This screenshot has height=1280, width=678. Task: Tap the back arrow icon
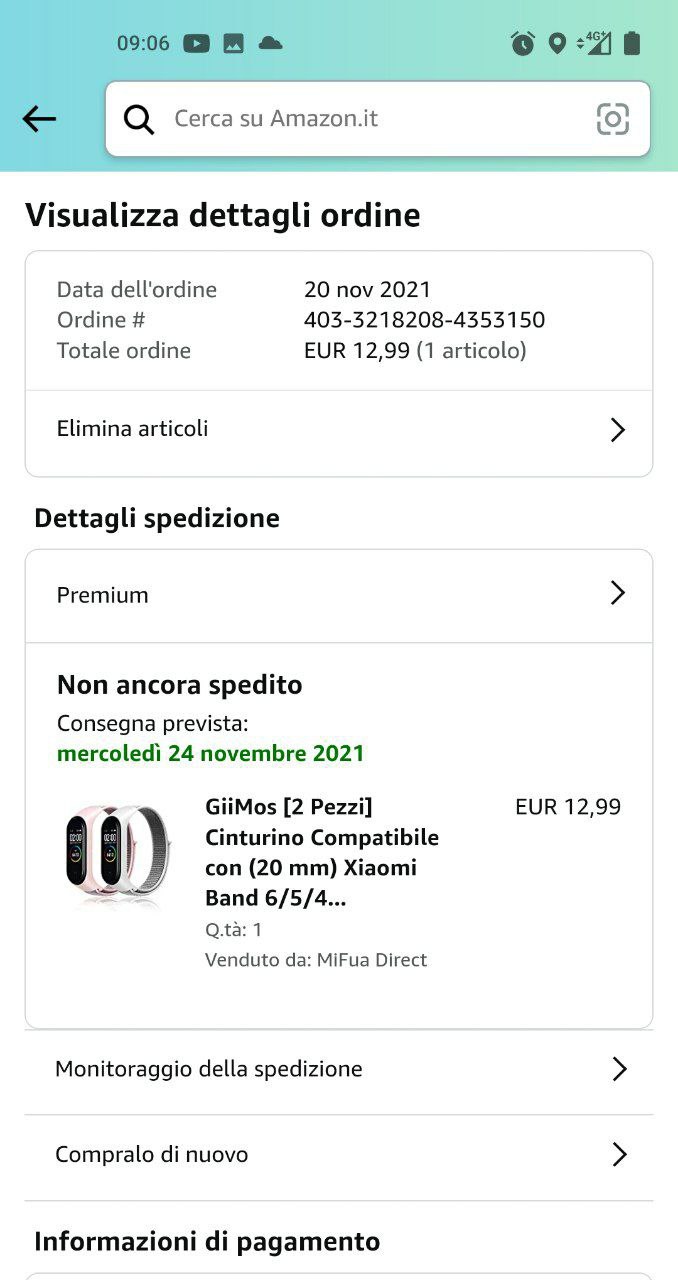click(x=39, y=119)
